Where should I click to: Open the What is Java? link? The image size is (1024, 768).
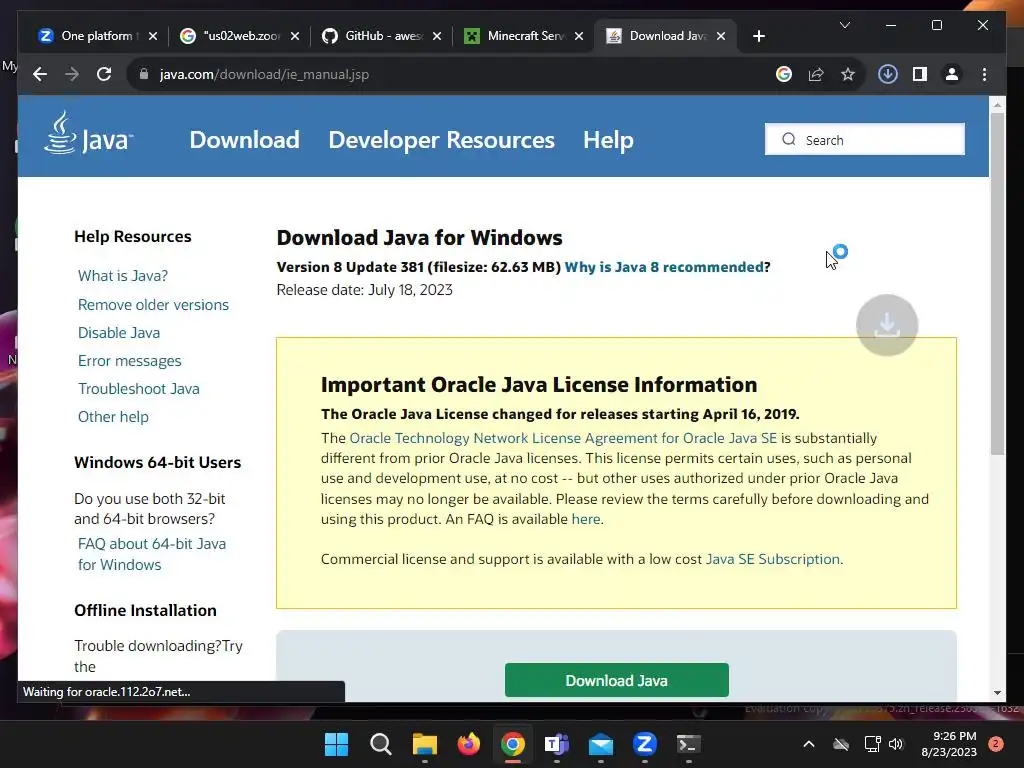coord(123,276)
